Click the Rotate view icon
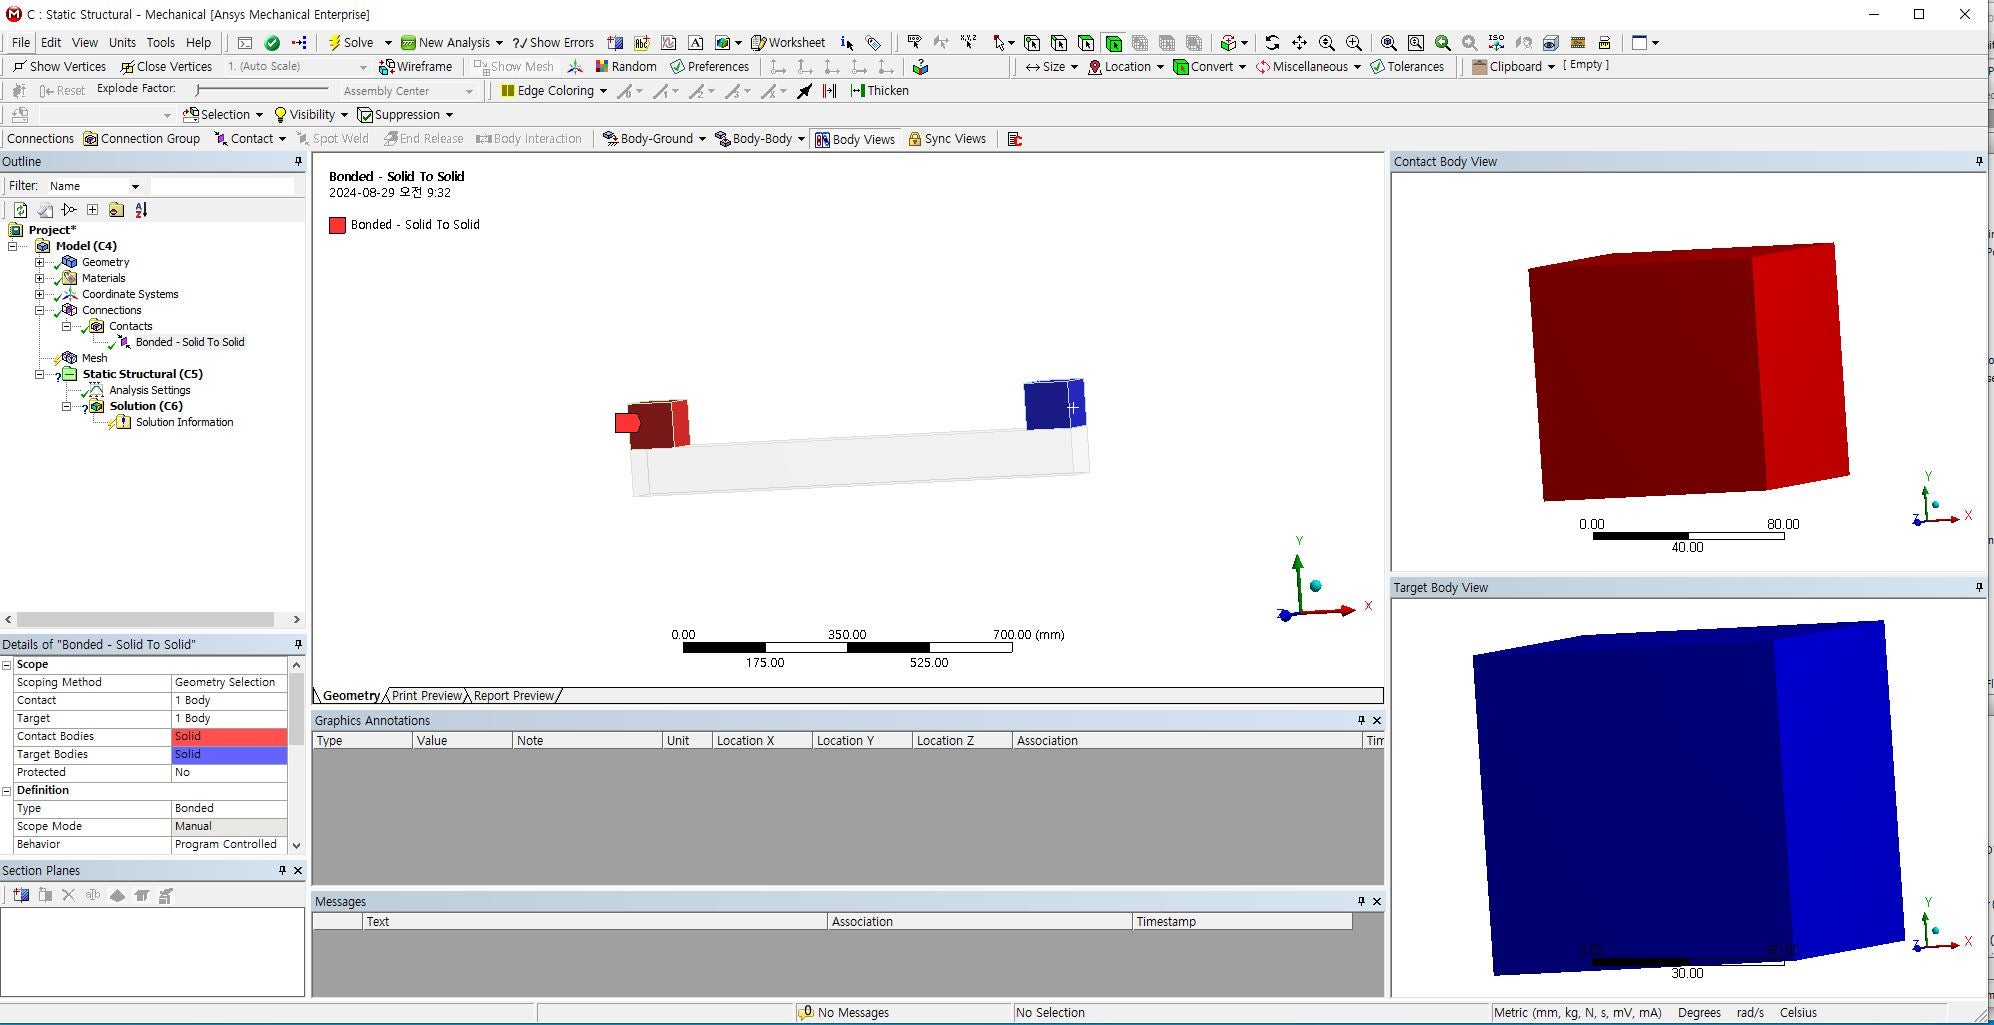Viewport: 1994px width, 1025px height. [1272, 43]
